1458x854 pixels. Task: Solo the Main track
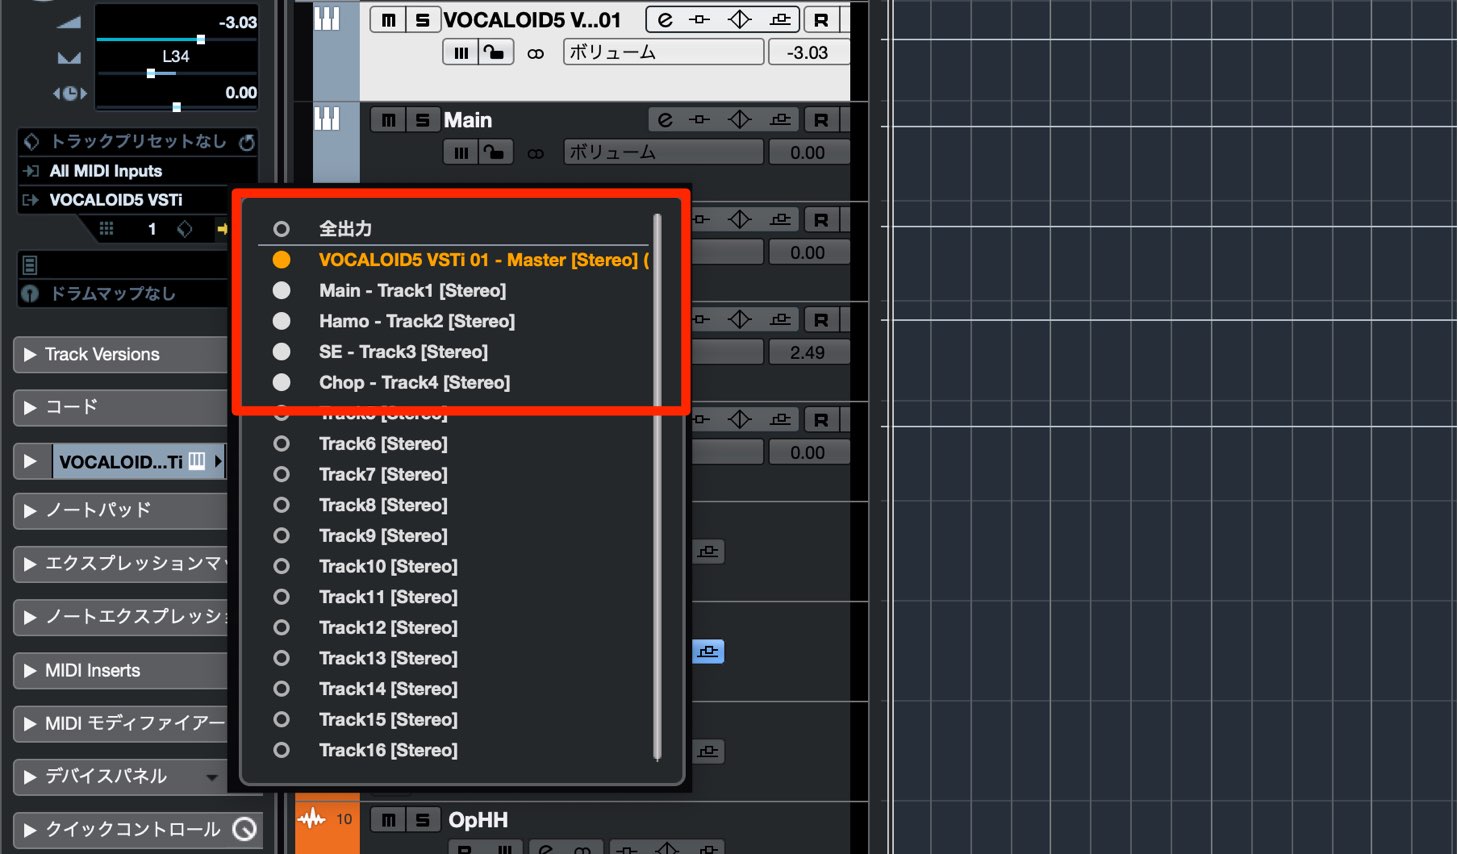pos(422,120)
